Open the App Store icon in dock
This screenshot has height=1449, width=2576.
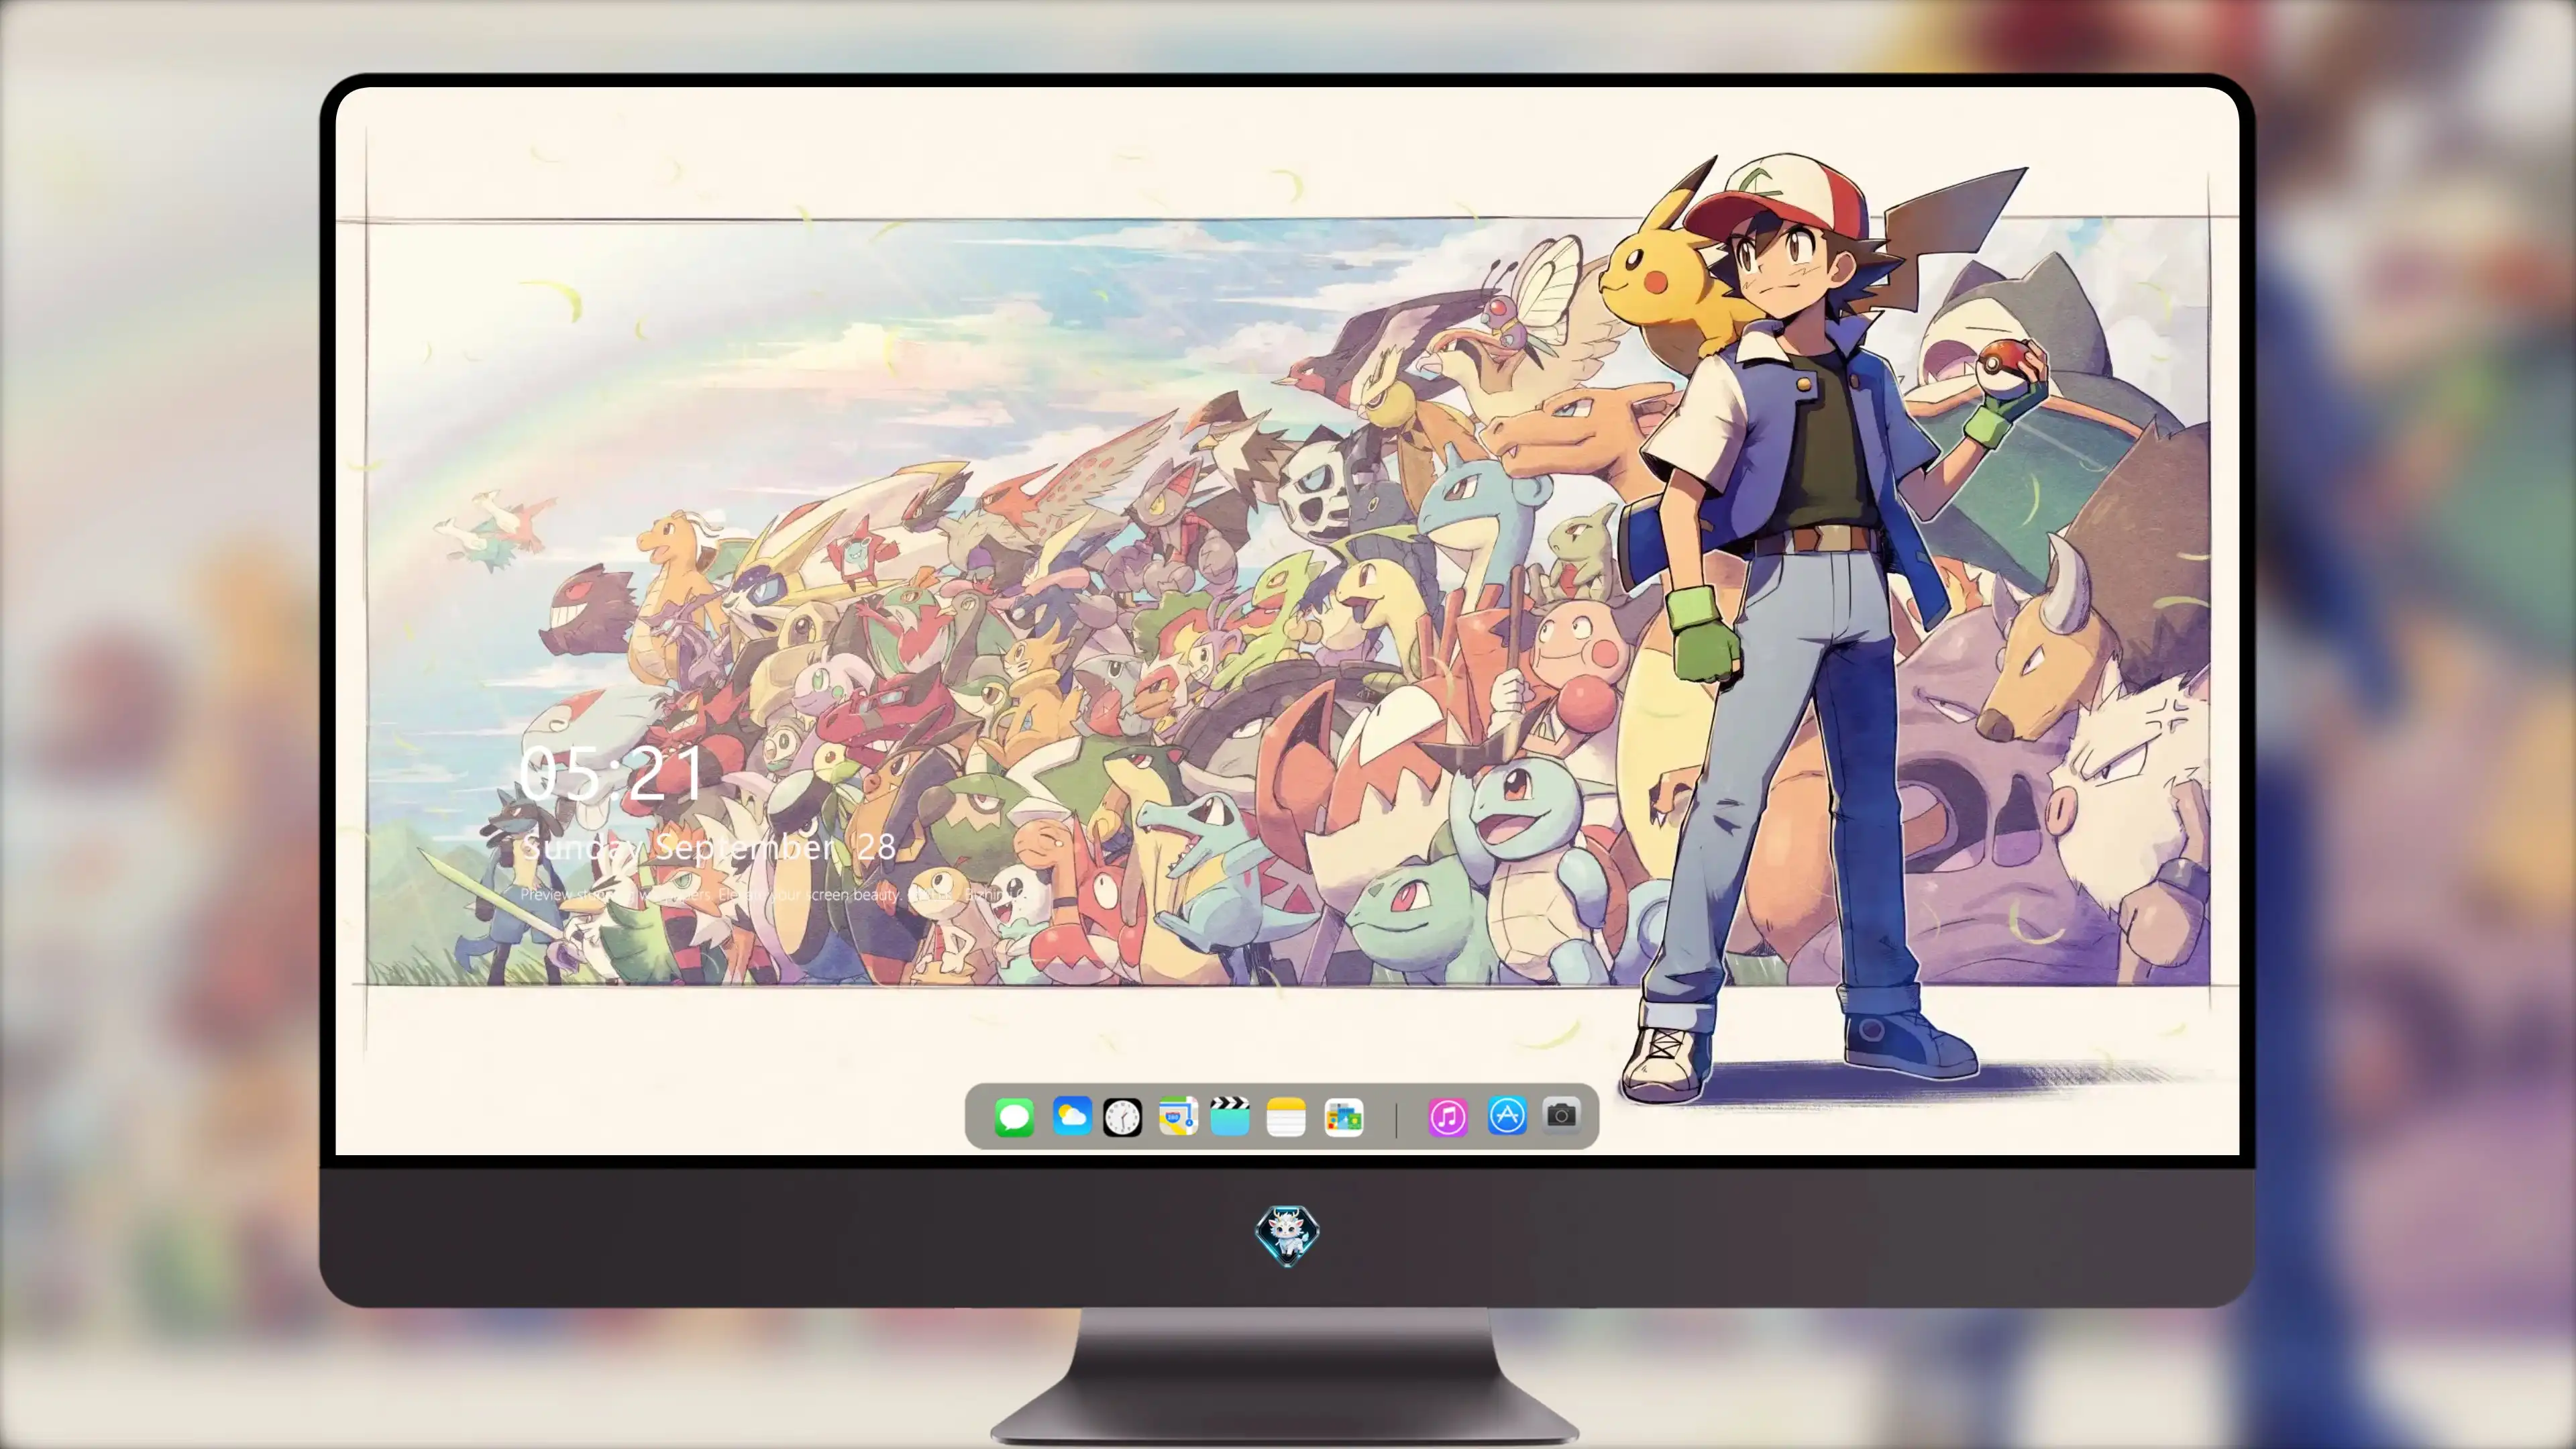pyautogui.click(x=1506, y=1115)
